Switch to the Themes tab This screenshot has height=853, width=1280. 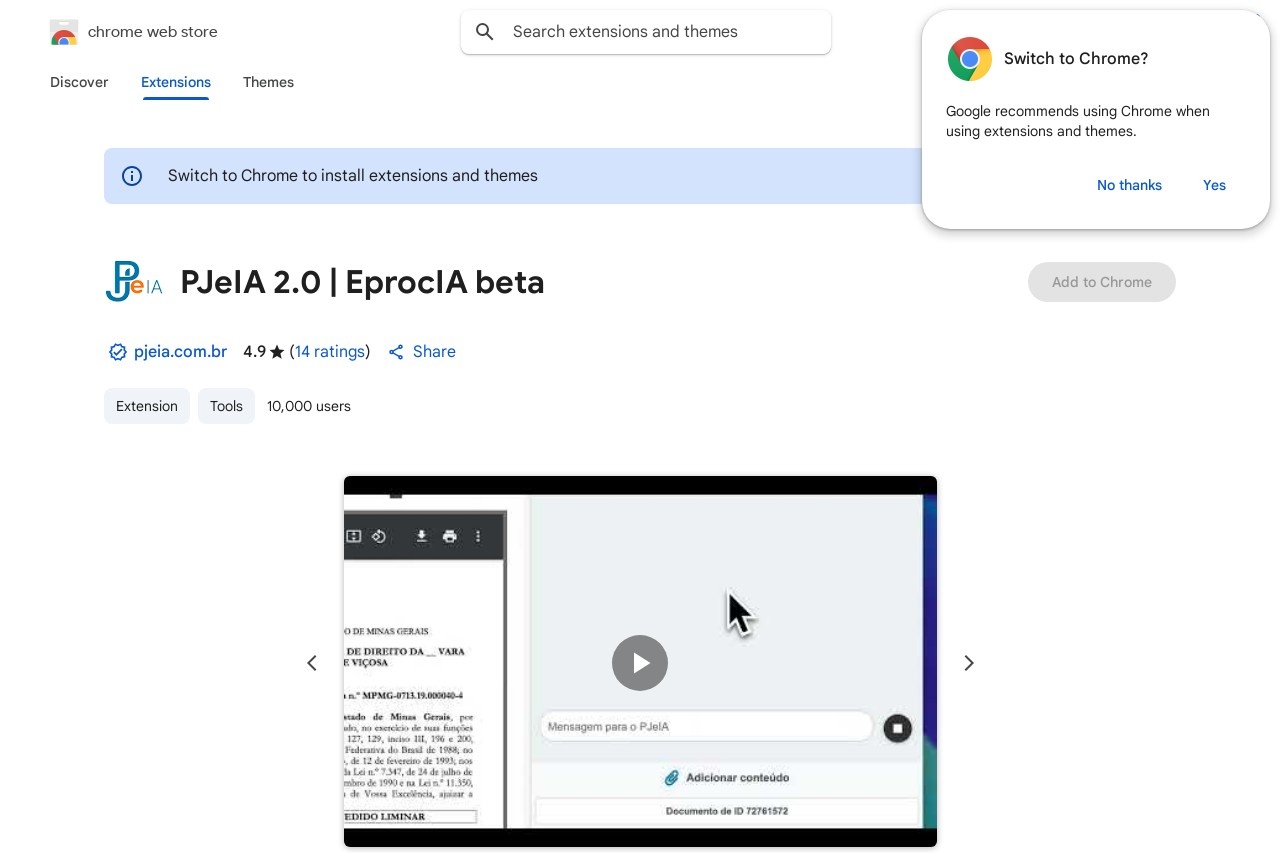[x=268, y=82]
